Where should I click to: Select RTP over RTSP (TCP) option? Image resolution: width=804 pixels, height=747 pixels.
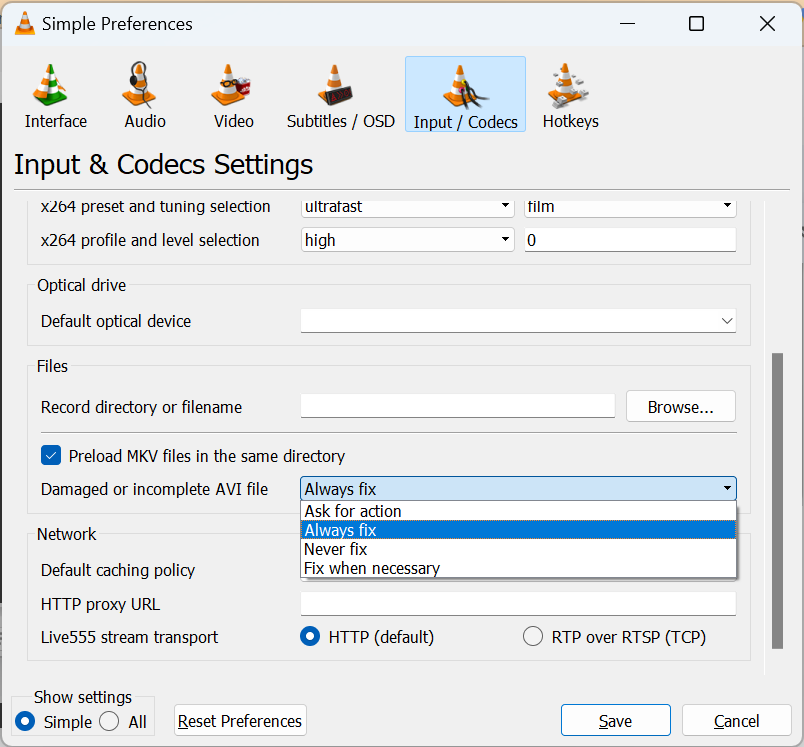click(534, 637)
